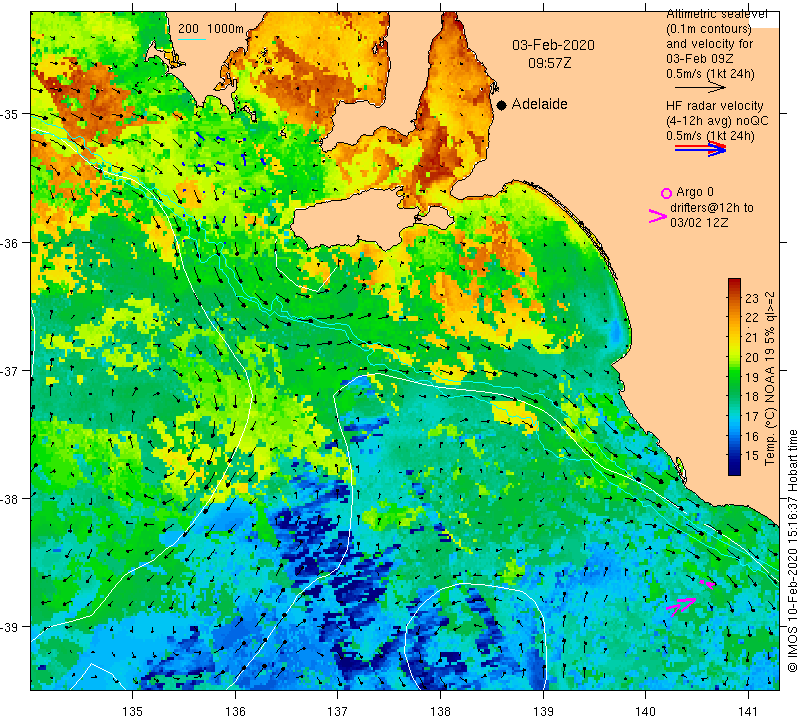Click the latitude label -36
Viewport: 800px width, 720px height.
(x=10, y=243)
